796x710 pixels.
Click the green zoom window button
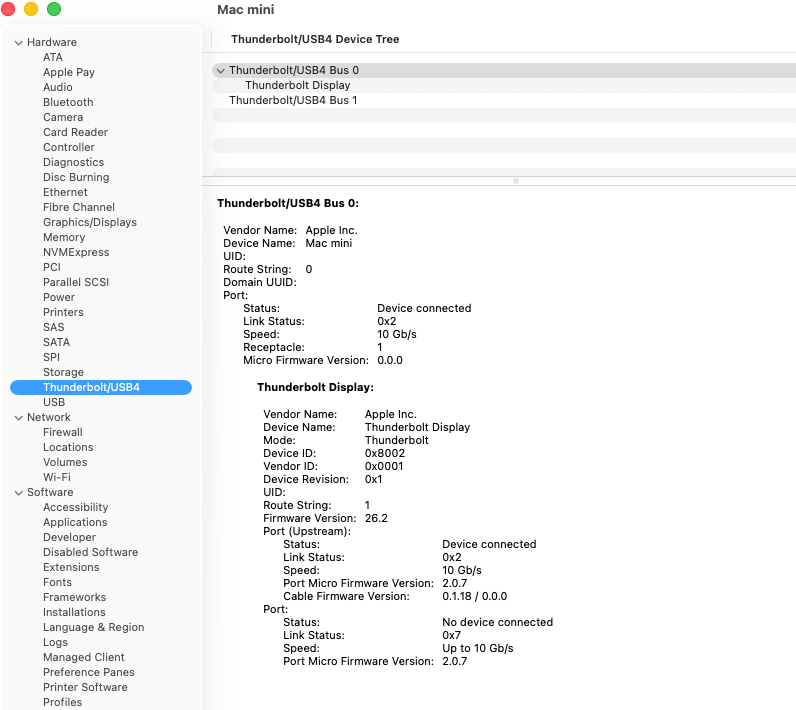pos(54,9)
